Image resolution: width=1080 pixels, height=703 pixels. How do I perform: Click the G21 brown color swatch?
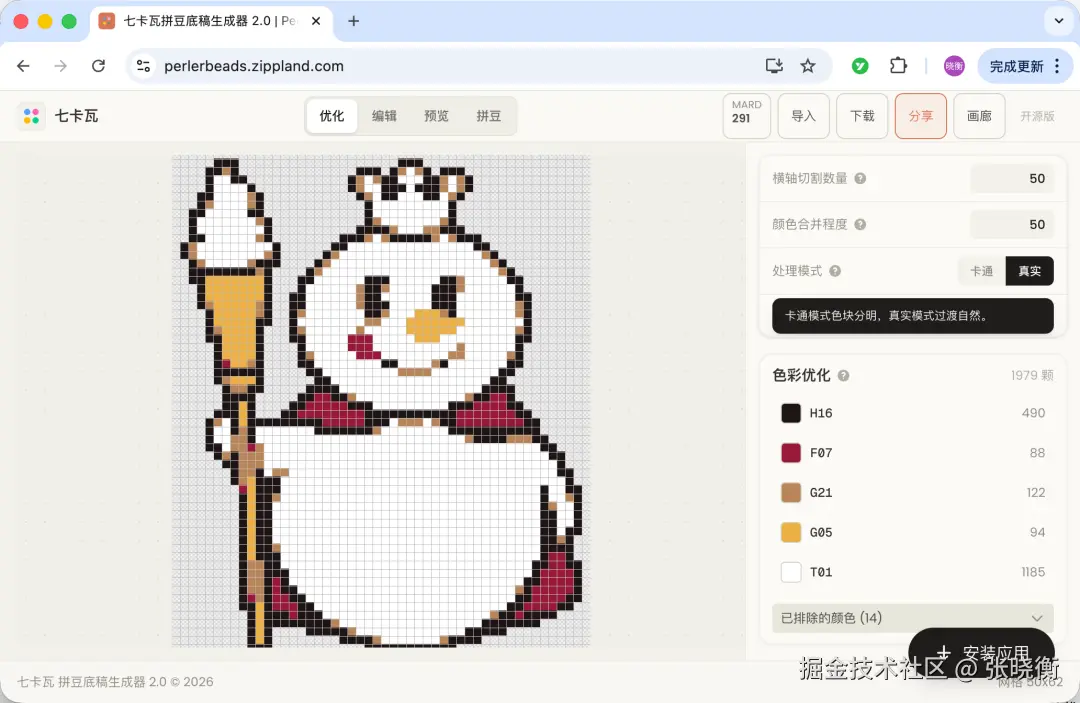791,493
